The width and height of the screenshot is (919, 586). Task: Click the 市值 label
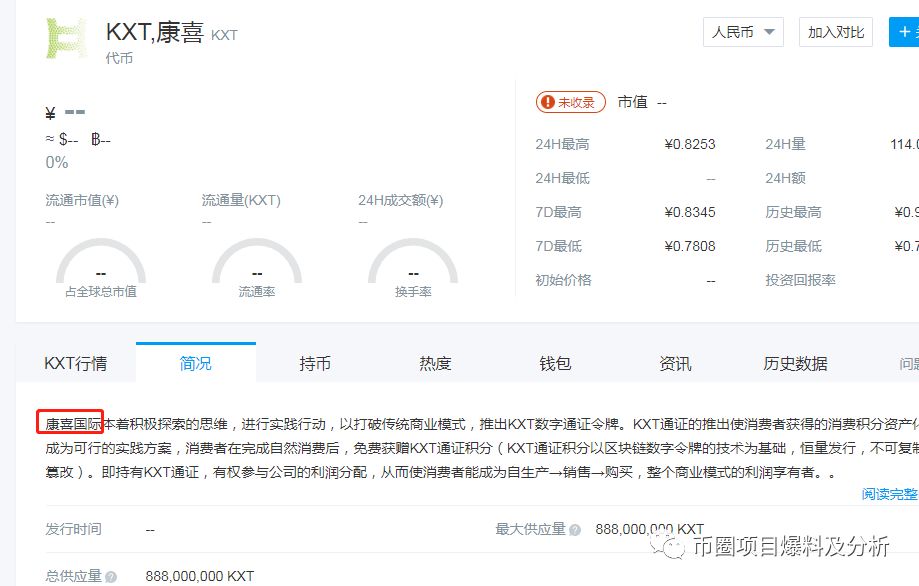632,102
